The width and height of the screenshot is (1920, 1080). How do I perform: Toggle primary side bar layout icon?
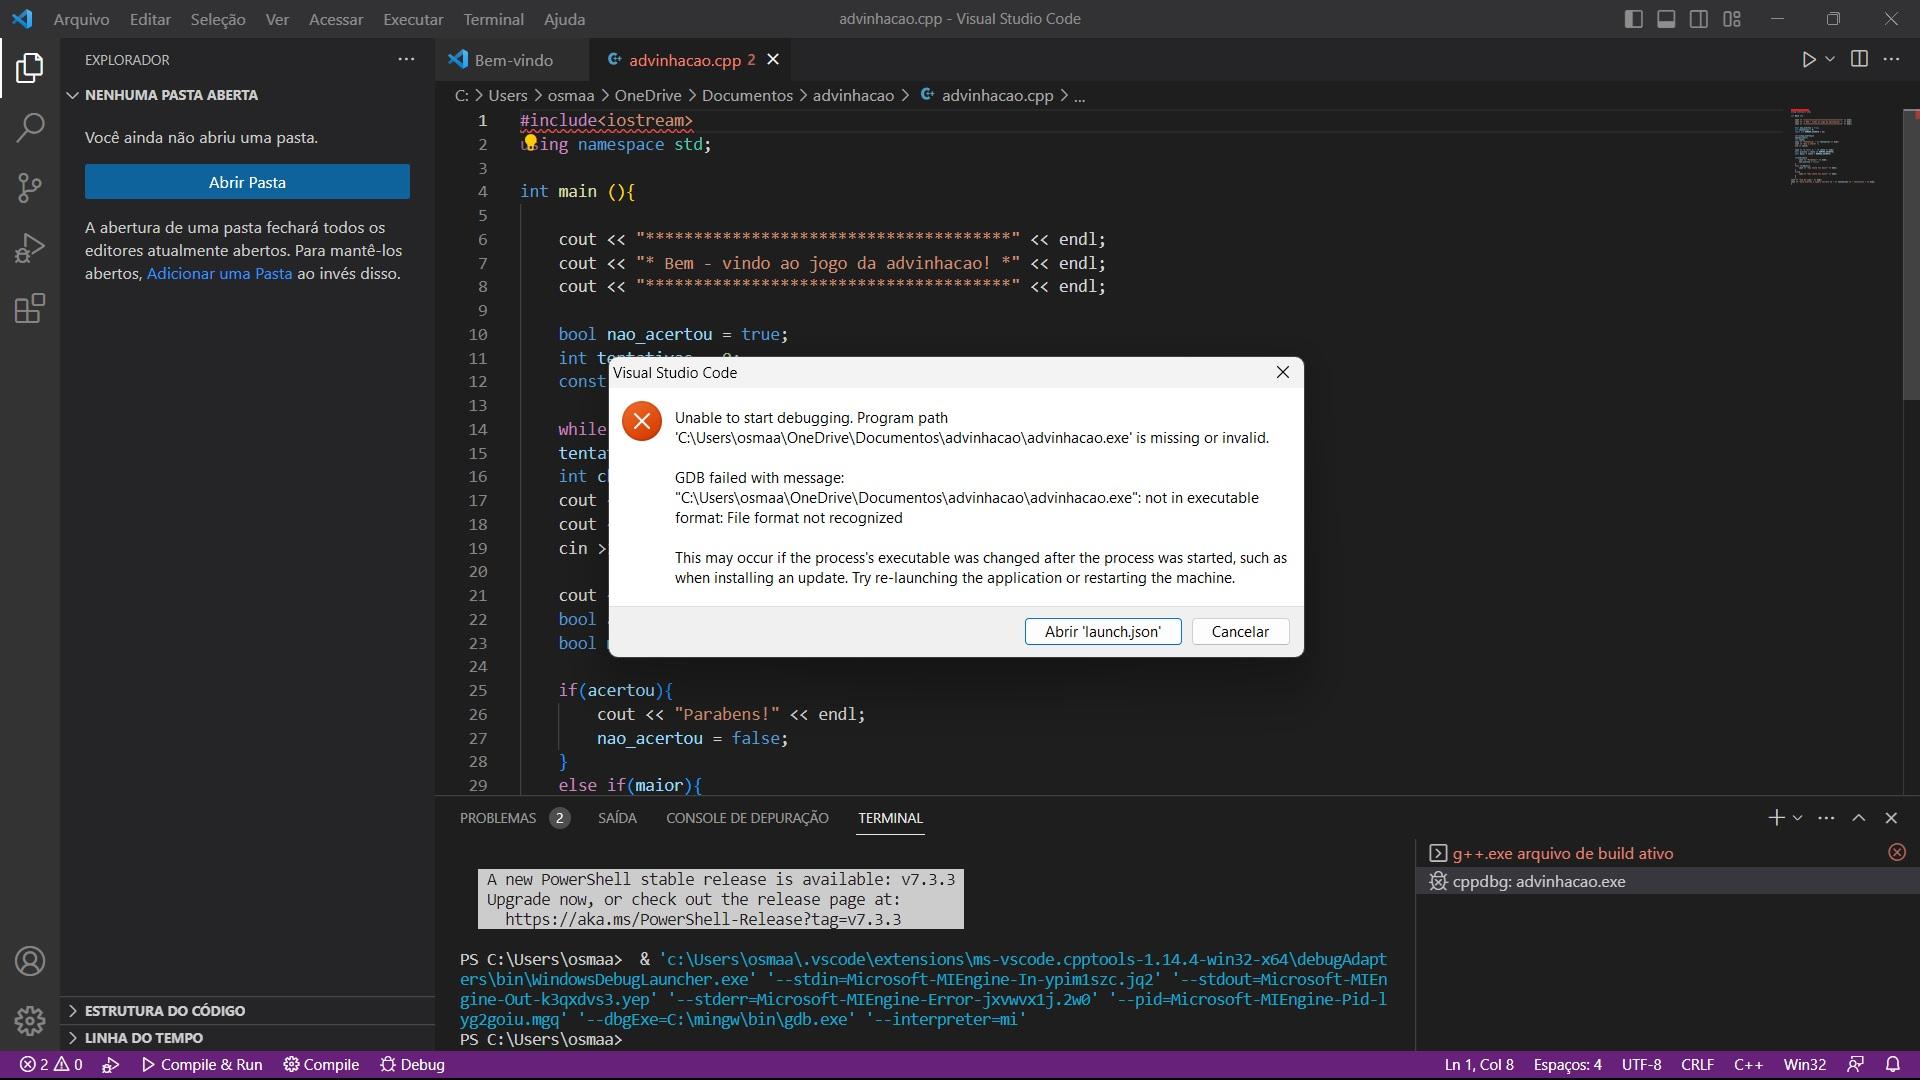1634,19
